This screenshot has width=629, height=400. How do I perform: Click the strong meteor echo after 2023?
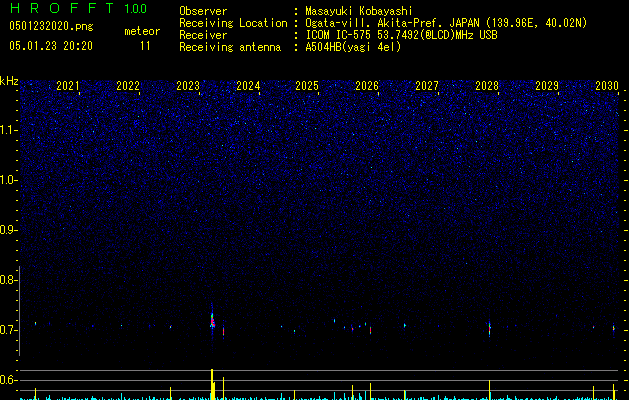tap(213, 320)
